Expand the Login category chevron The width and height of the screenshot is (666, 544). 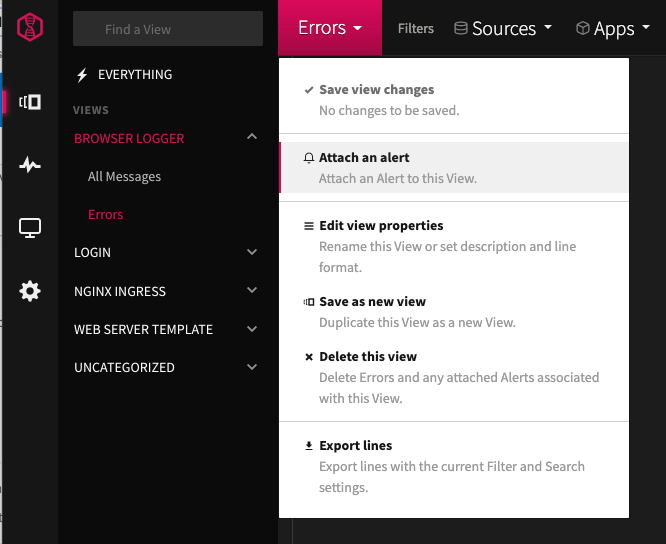[x=252, y=252]
